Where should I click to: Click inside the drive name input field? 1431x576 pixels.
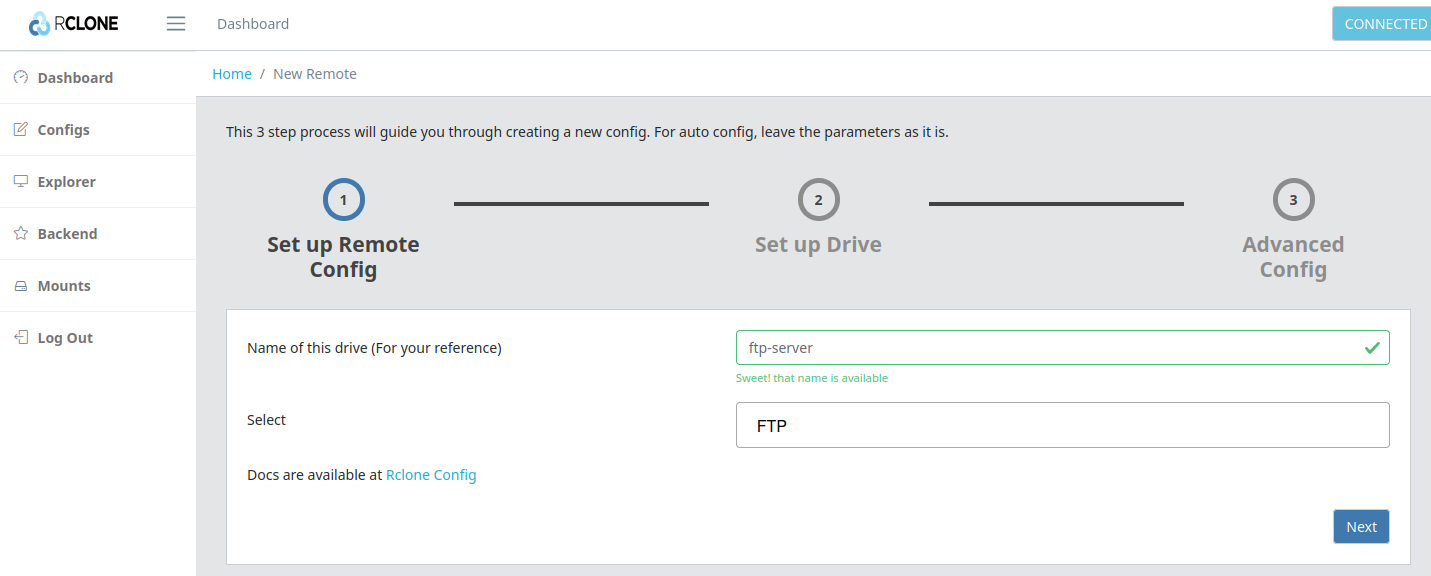1000,347
